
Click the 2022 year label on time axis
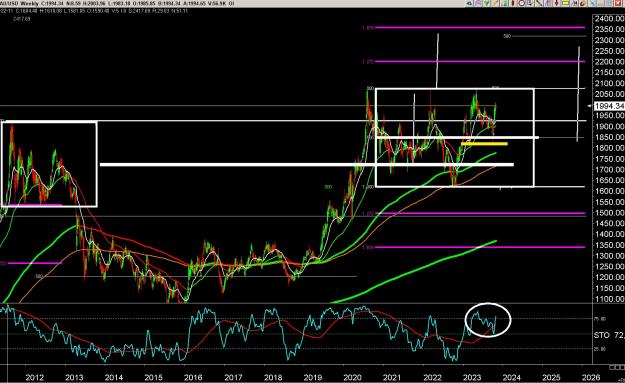(432, 377)
